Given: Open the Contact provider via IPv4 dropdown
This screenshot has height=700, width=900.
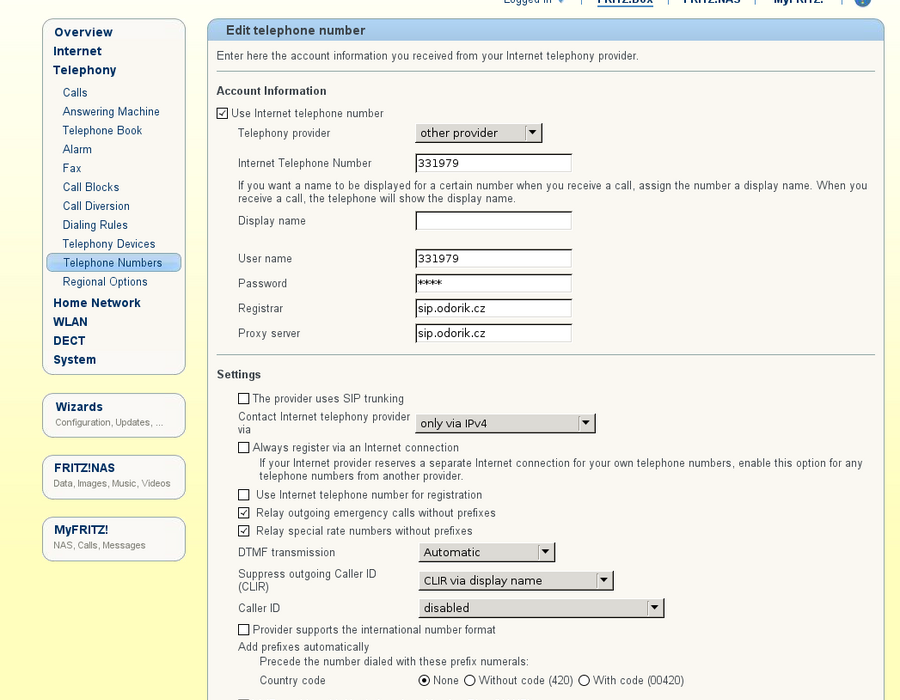Looking at the screenshot, I should pos(505,423).
